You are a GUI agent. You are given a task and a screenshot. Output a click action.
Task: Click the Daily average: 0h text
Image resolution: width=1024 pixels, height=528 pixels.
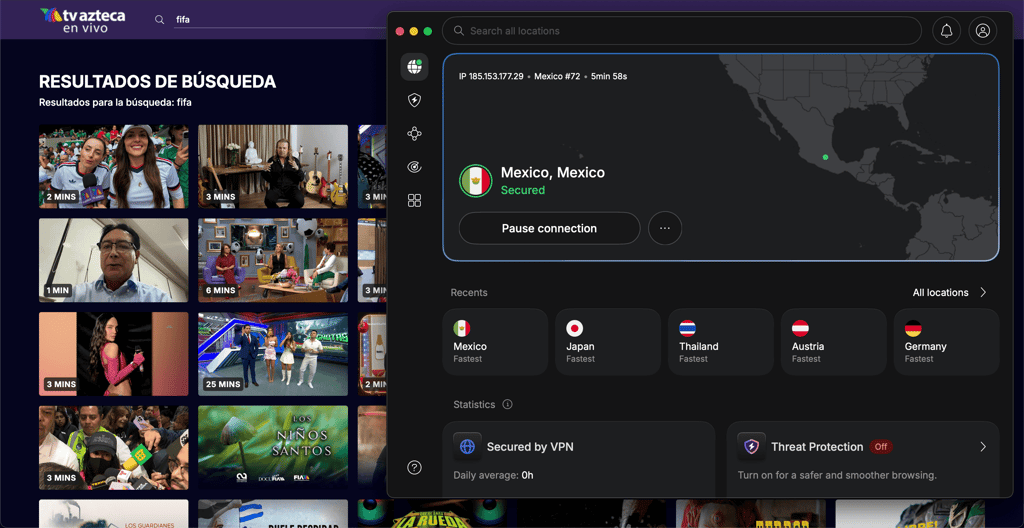493,475
